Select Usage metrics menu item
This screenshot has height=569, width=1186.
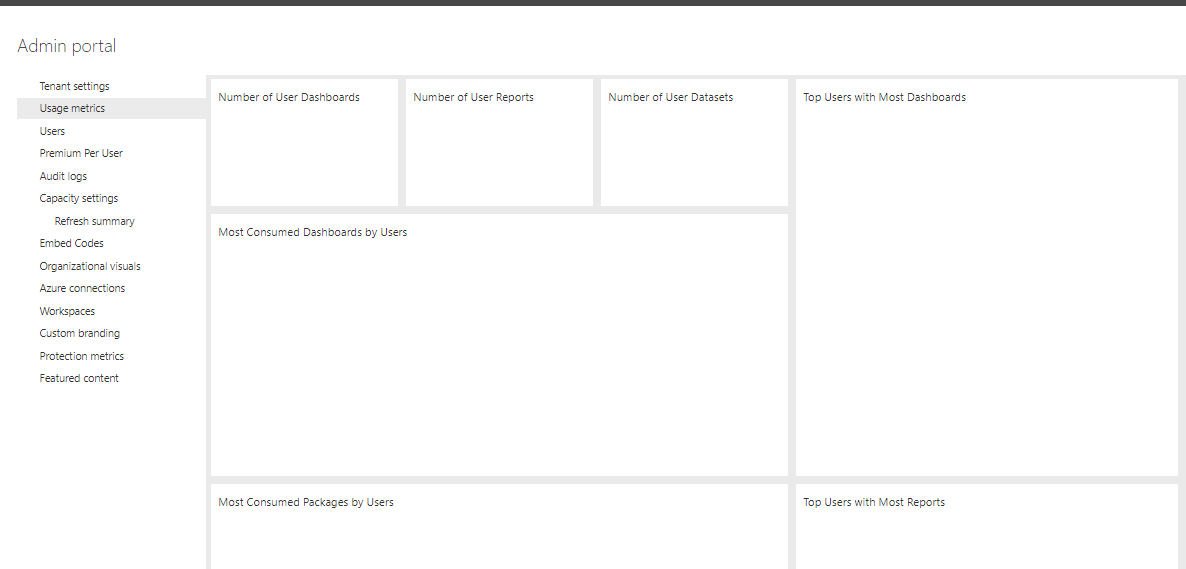[110, 108]
